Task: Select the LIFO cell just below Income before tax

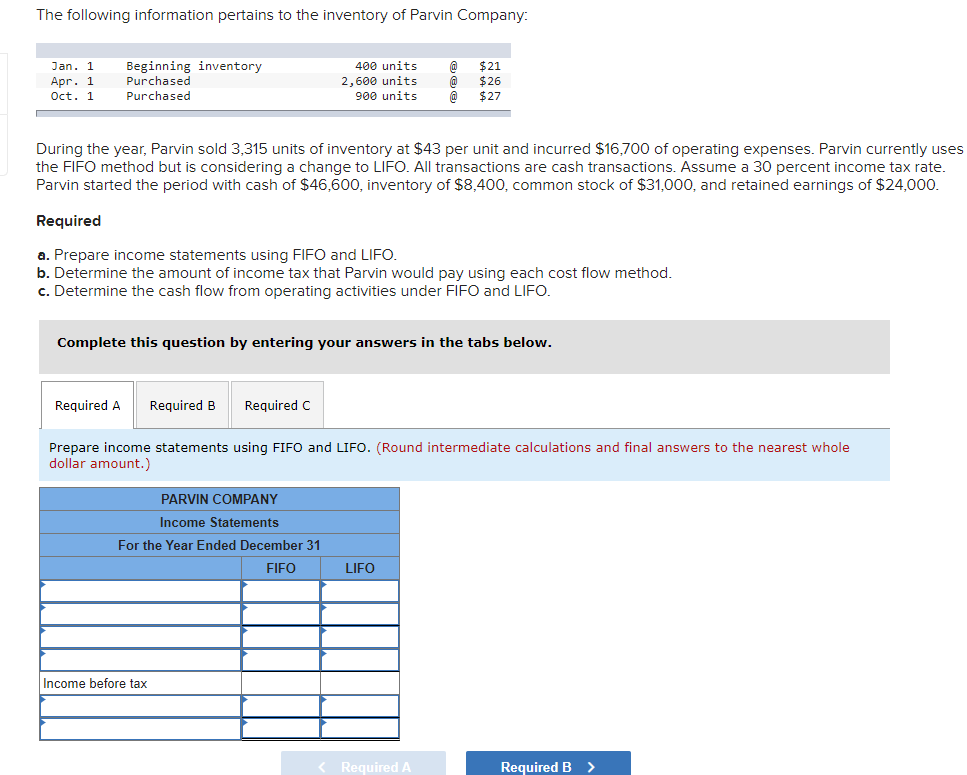Action: tap(360, 706)
